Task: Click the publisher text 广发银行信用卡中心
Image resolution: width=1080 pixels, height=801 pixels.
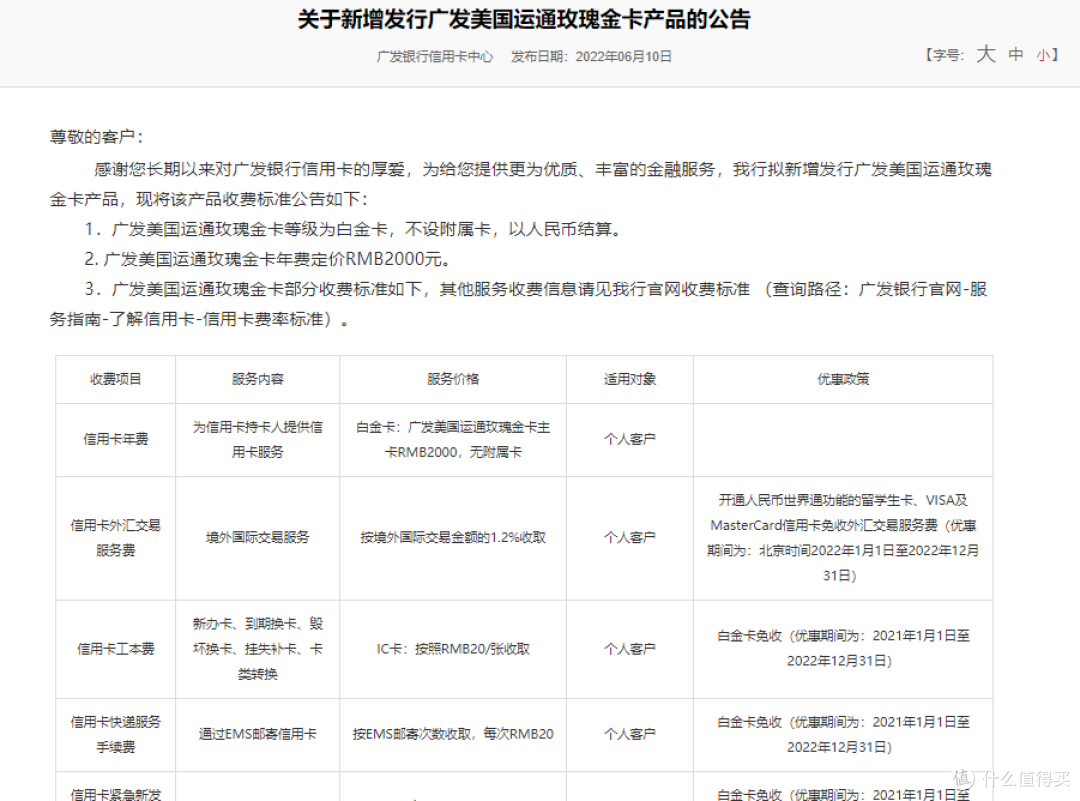Action: (x=435, y=56)
